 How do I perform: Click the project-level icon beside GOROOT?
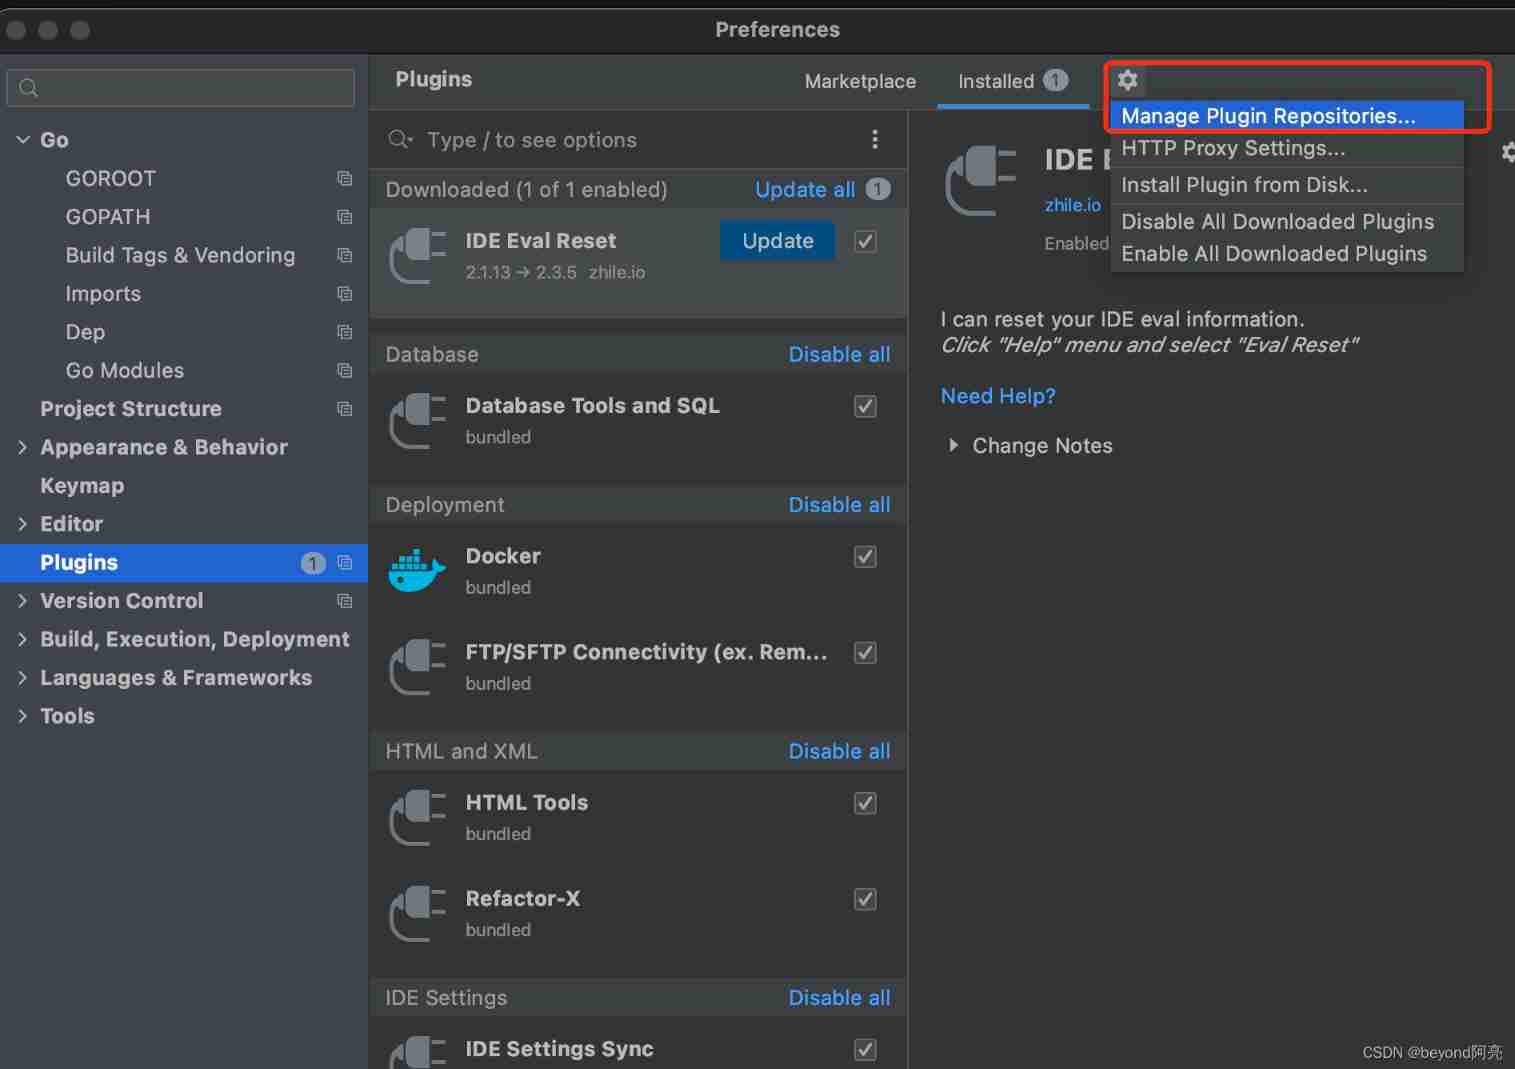pos(345,178)
